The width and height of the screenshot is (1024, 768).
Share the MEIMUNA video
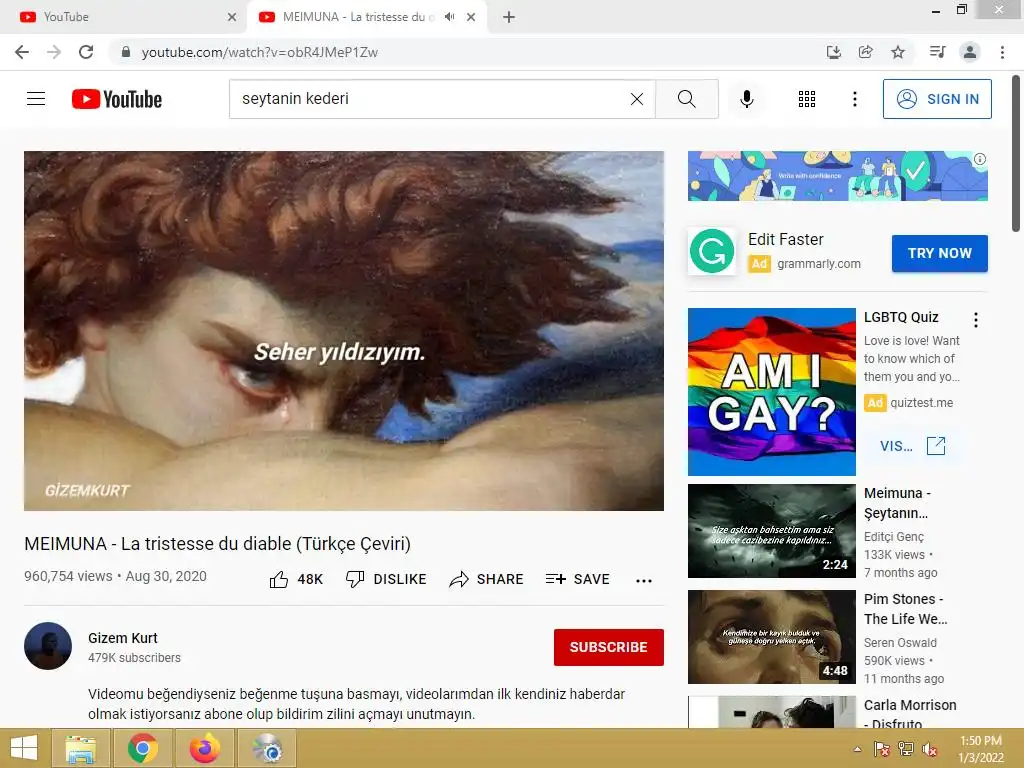(x=487, y=579)
